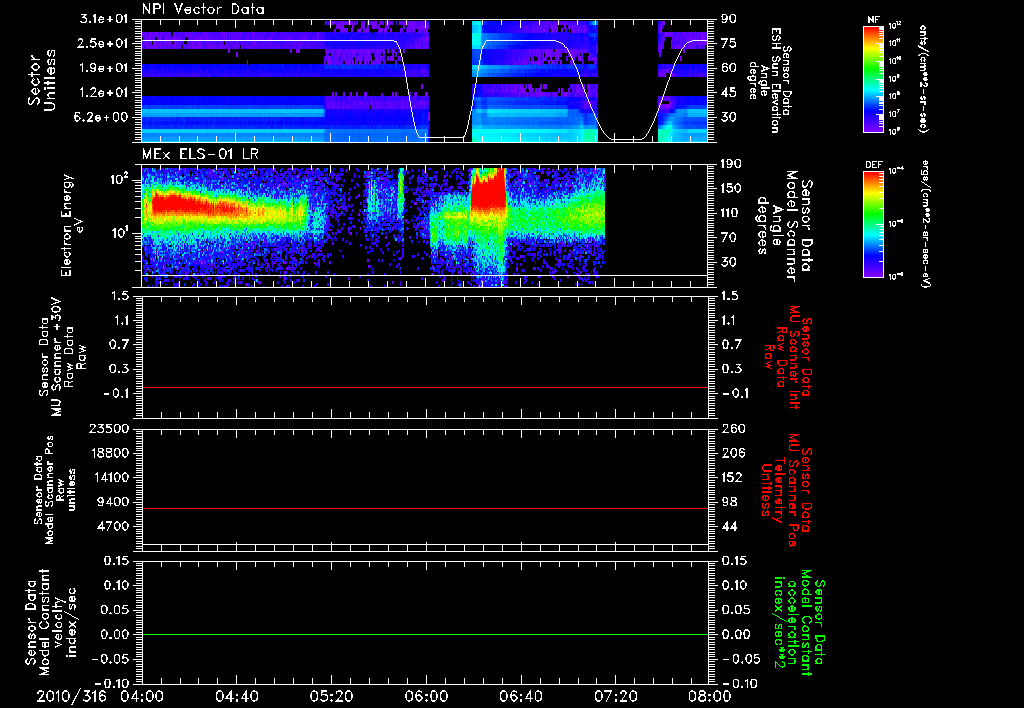Click the '1.9e+01' sector tick label
This screenshot has width=1024, height=708.
[104, 68]
